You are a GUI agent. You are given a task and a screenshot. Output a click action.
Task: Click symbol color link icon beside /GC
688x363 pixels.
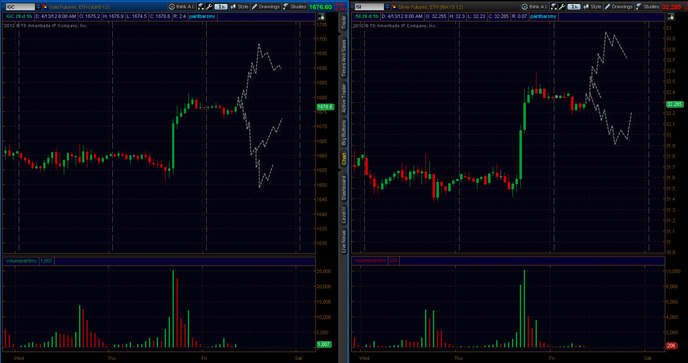click(x=44, y=7)
